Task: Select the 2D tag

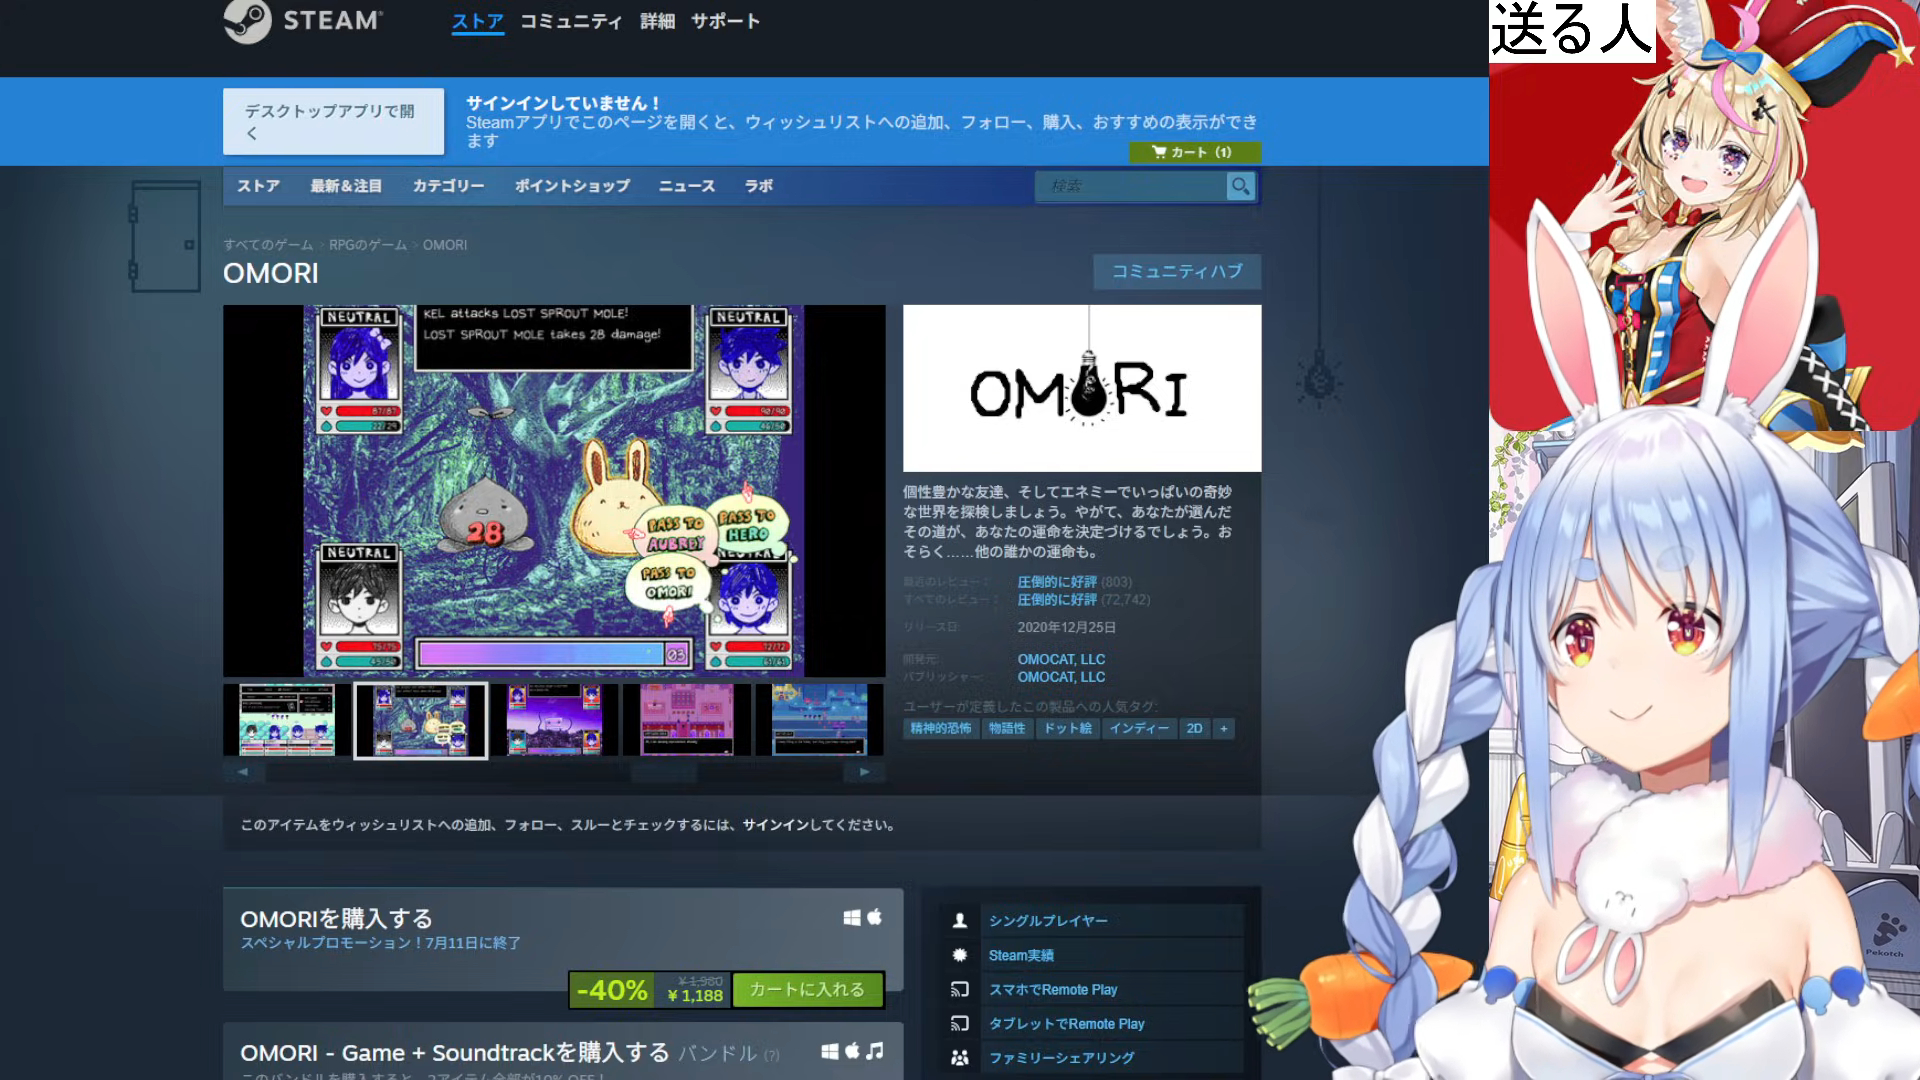Action: click(1194, 728)
